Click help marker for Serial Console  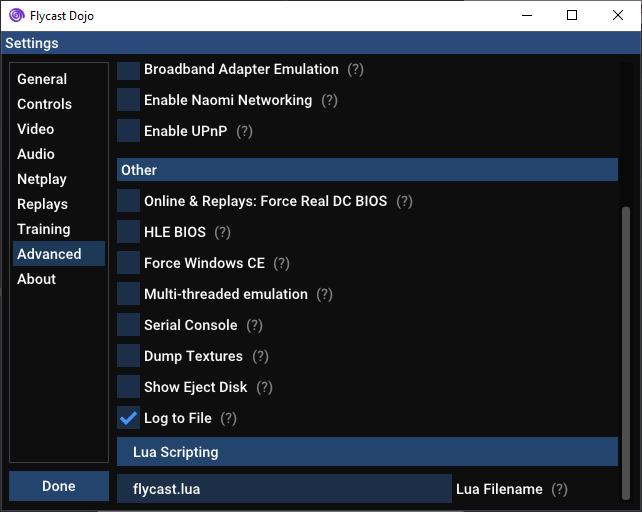tap(254, 325)
